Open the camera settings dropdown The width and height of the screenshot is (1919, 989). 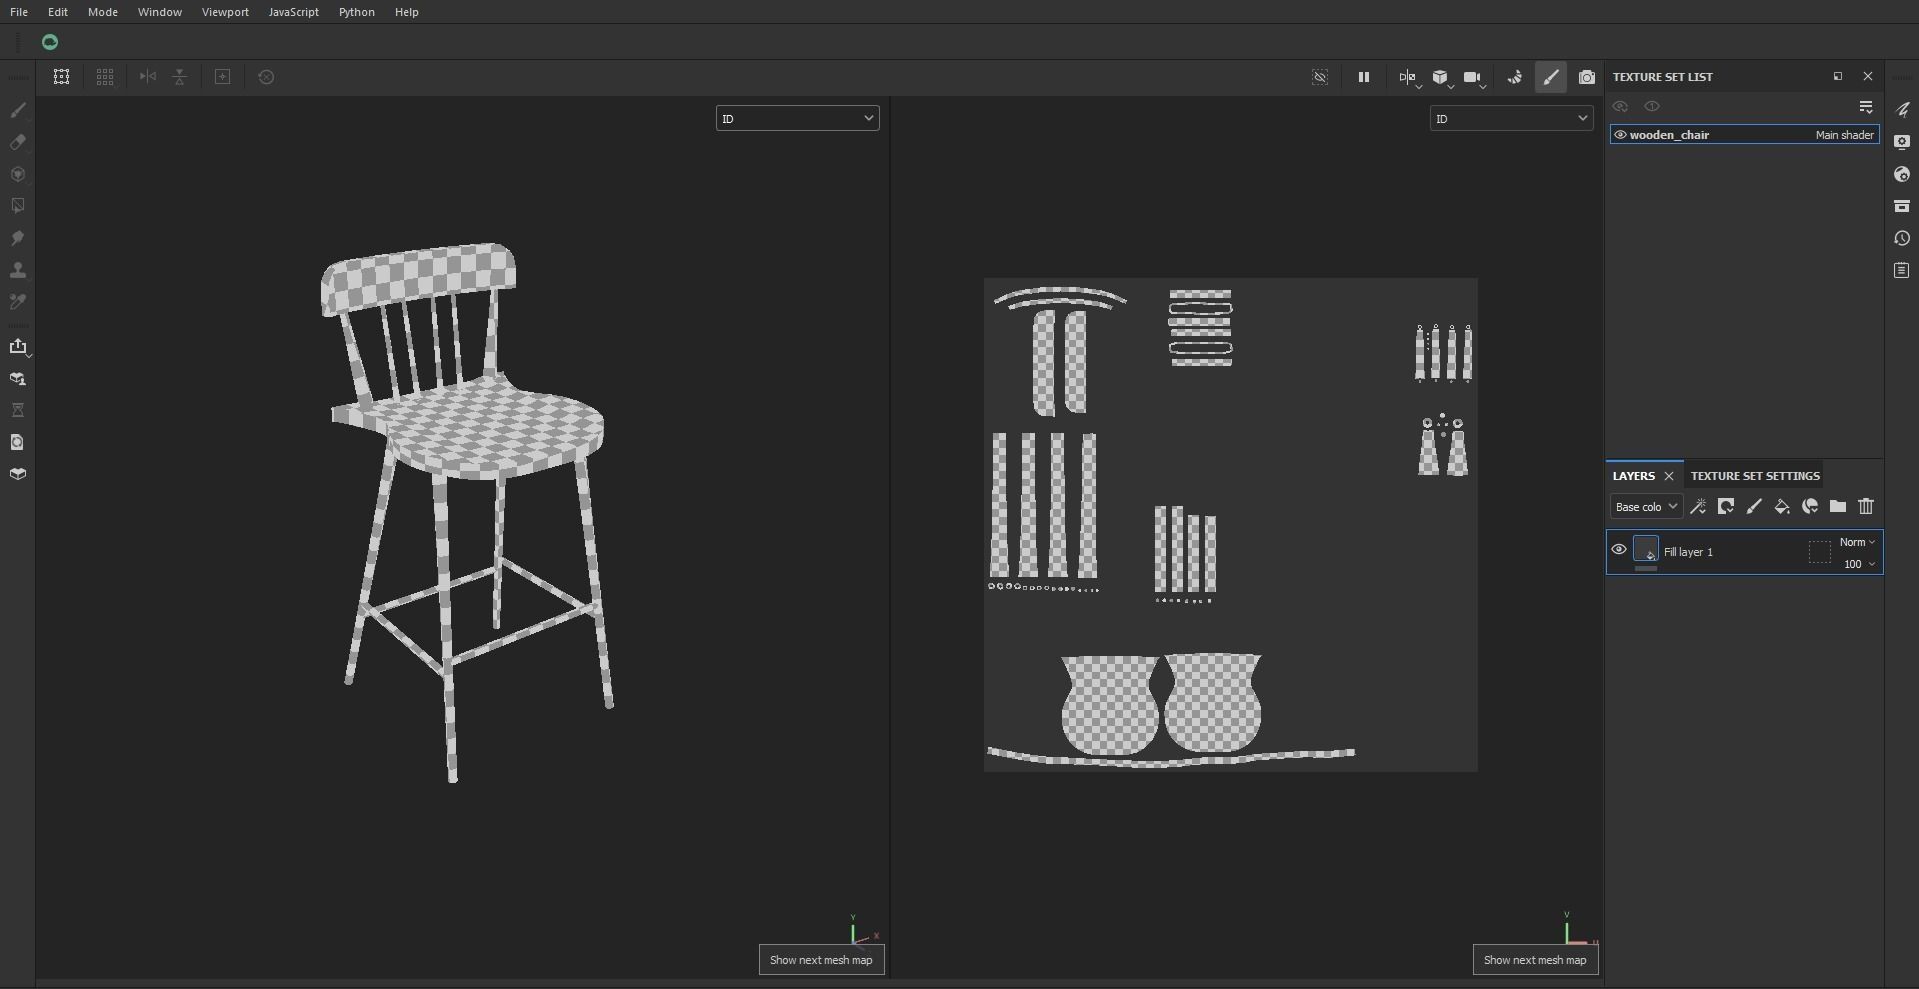coord(1474,78)
